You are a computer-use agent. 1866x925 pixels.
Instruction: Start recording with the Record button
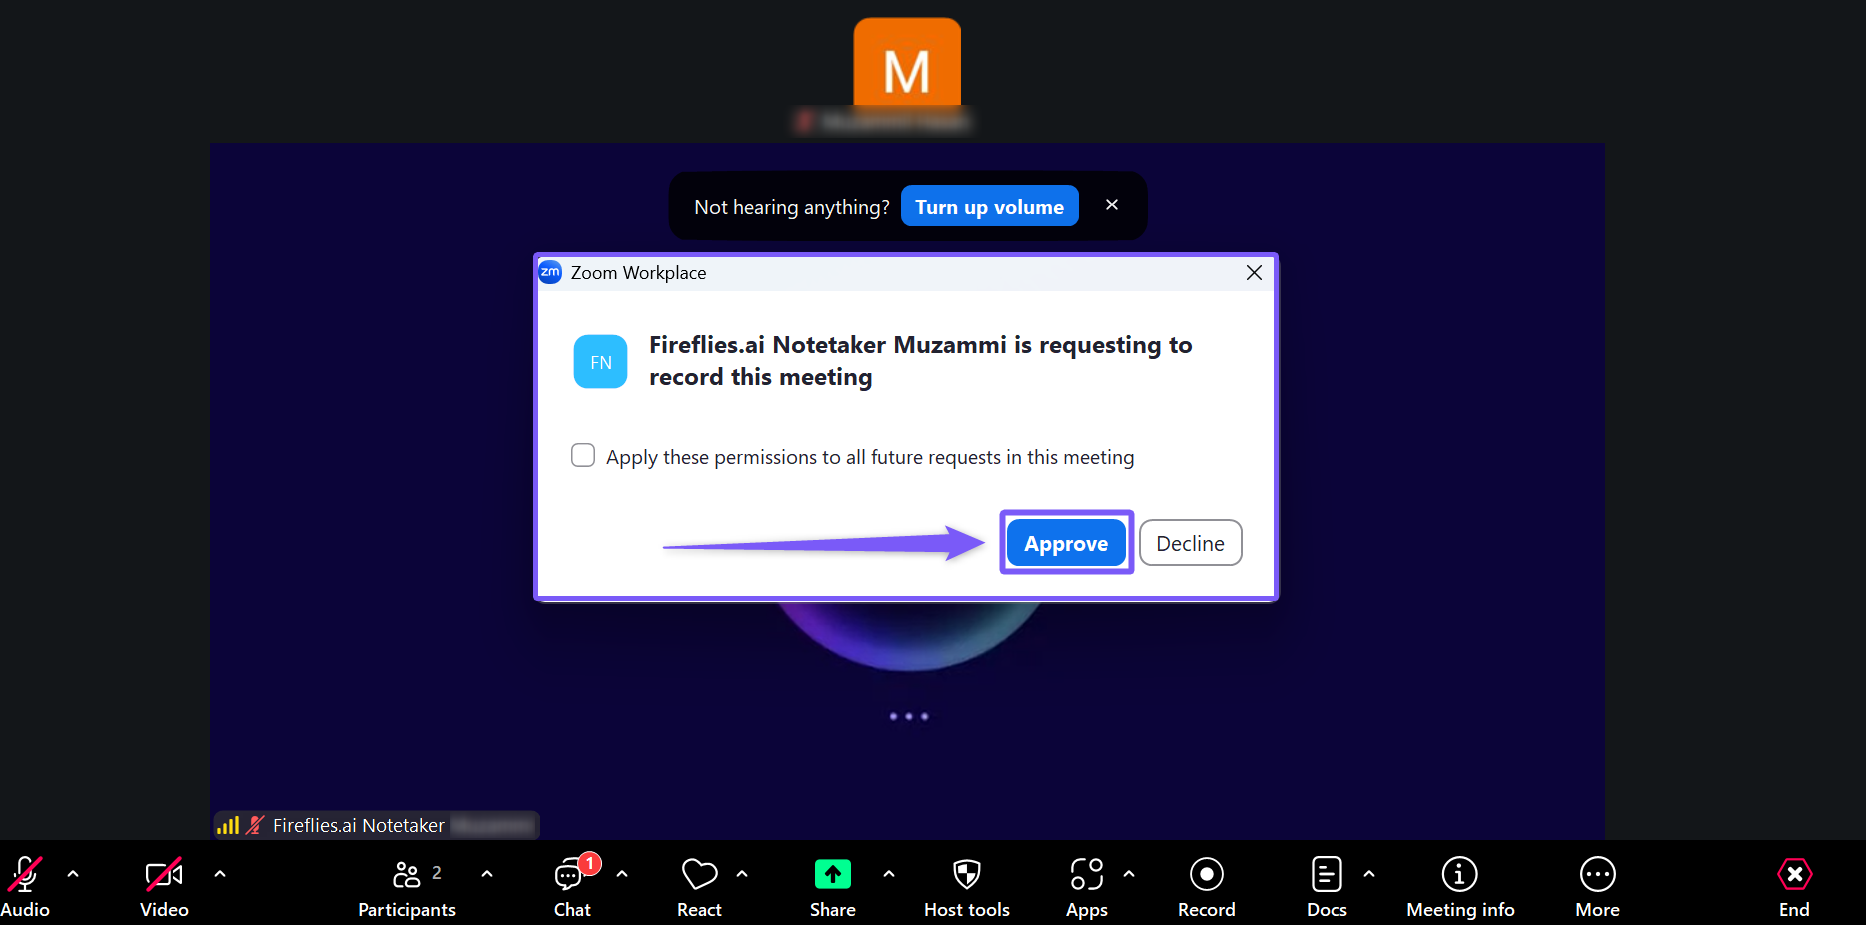point(1207,886)
